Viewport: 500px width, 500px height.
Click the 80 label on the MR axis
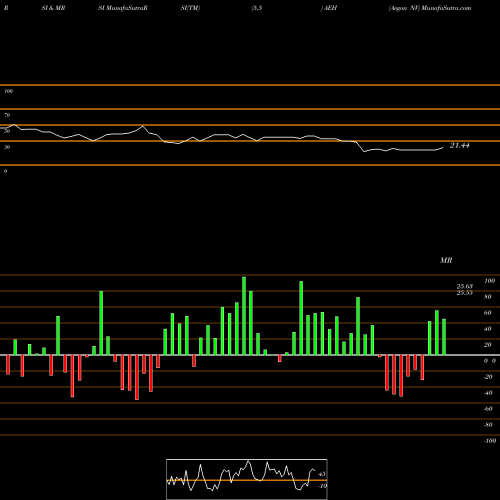488,297
